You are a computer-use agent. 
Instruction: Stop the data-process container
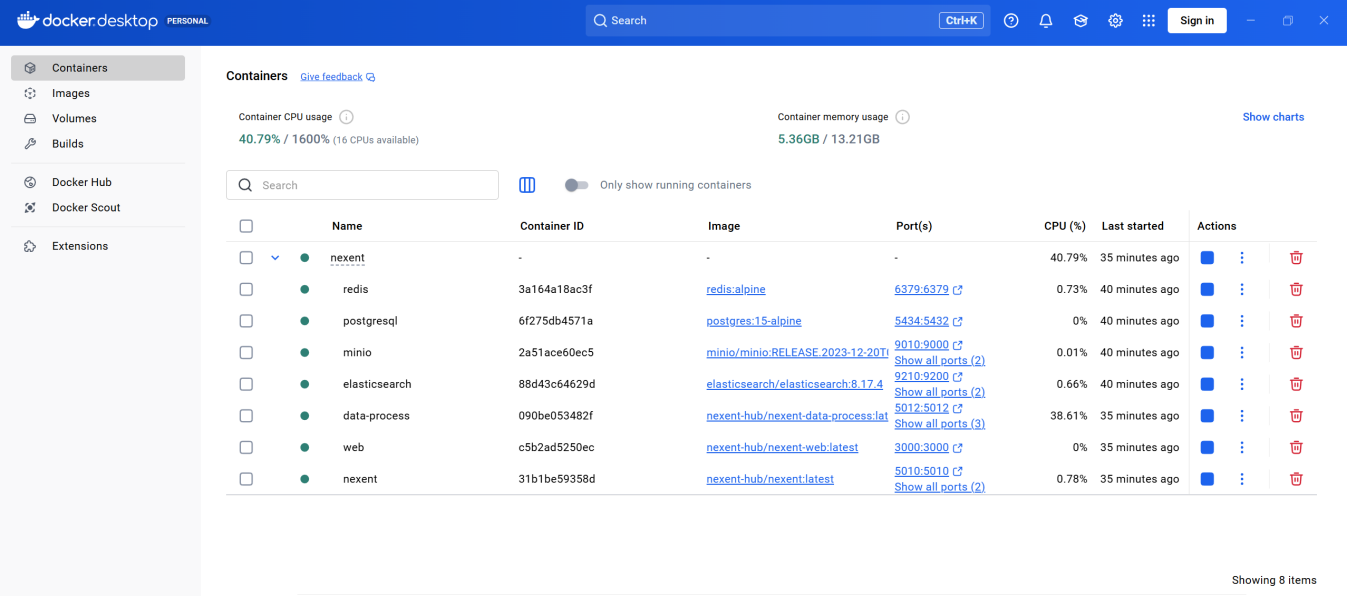coord(1207,416)
